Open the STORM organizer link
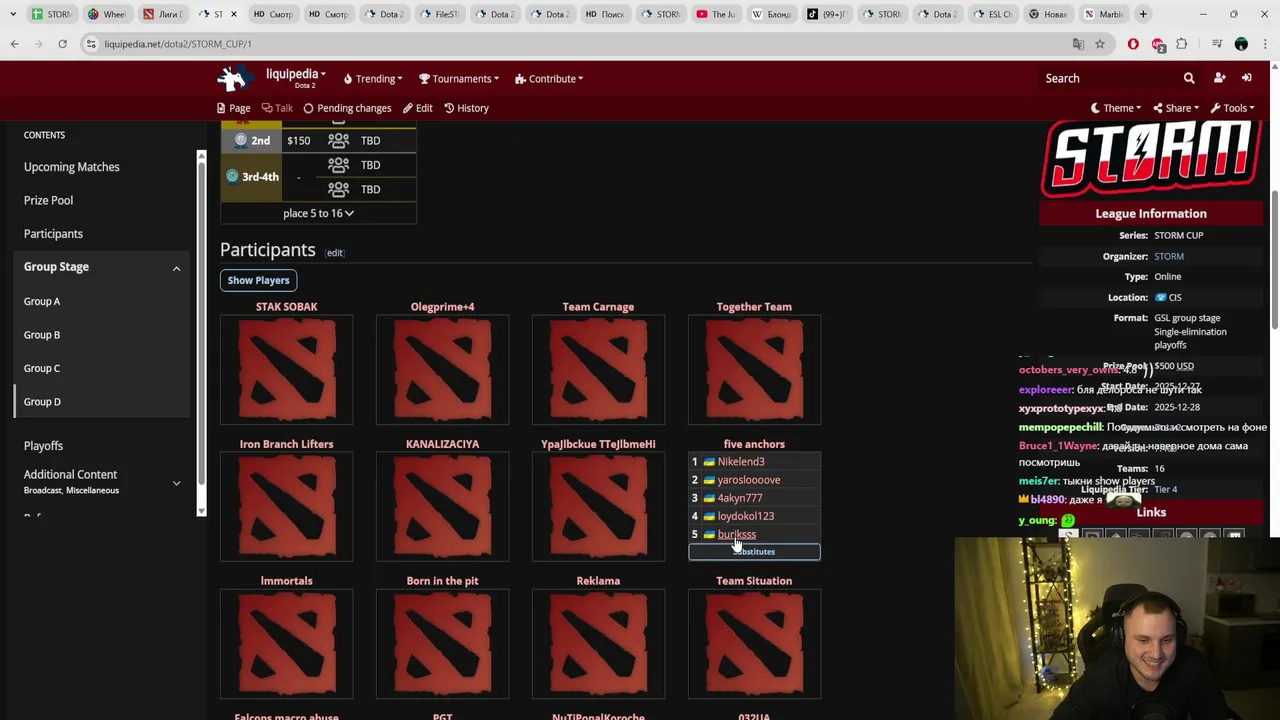 pyautogui.click(x=1168, y=256)
